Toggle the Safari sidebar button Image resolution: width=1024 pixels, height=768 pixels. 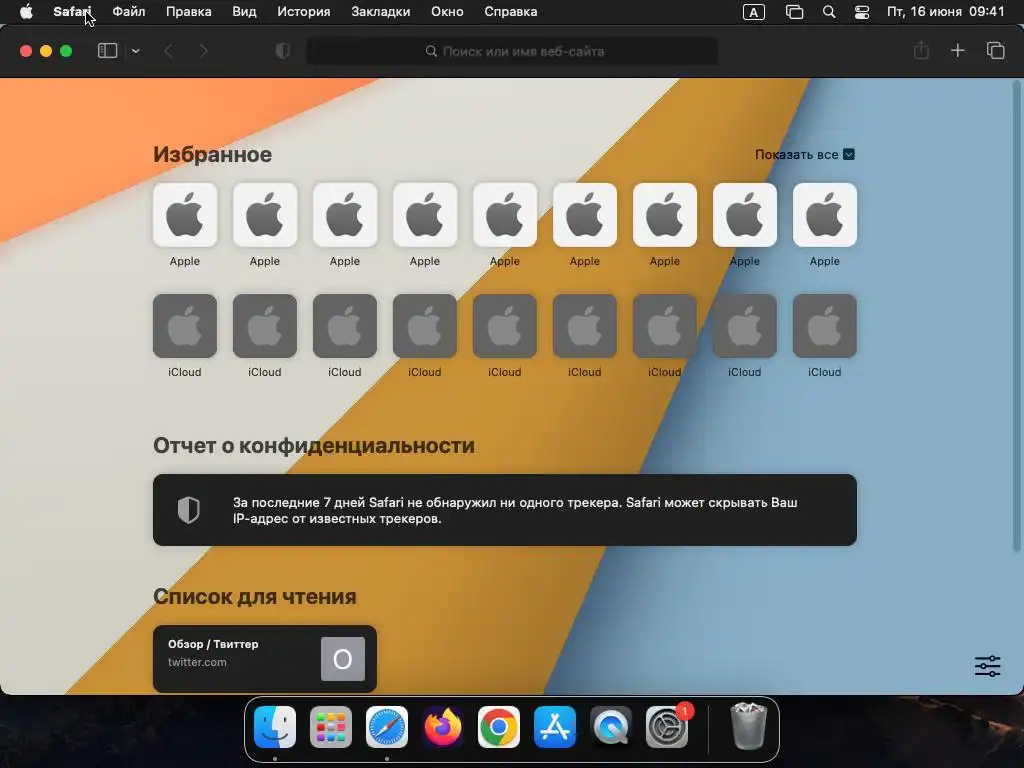(x=107, y=50)
